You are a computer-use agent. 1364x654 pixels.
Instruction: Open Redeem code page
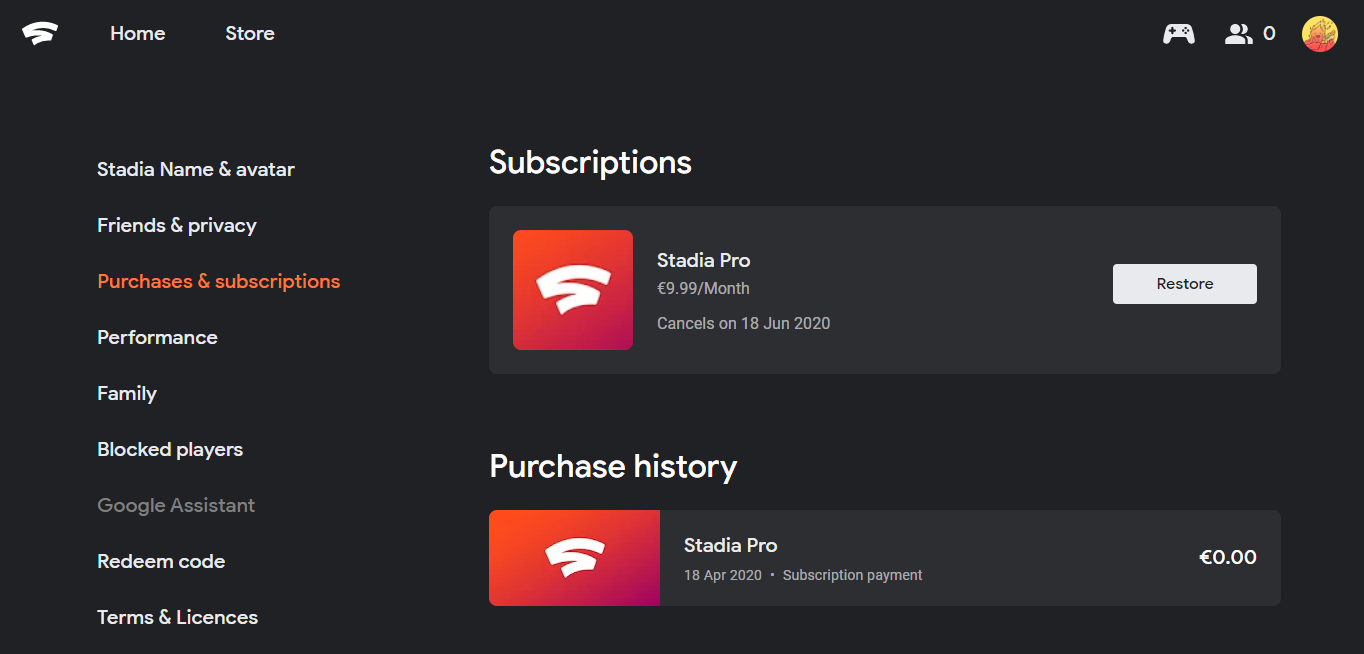161,562
